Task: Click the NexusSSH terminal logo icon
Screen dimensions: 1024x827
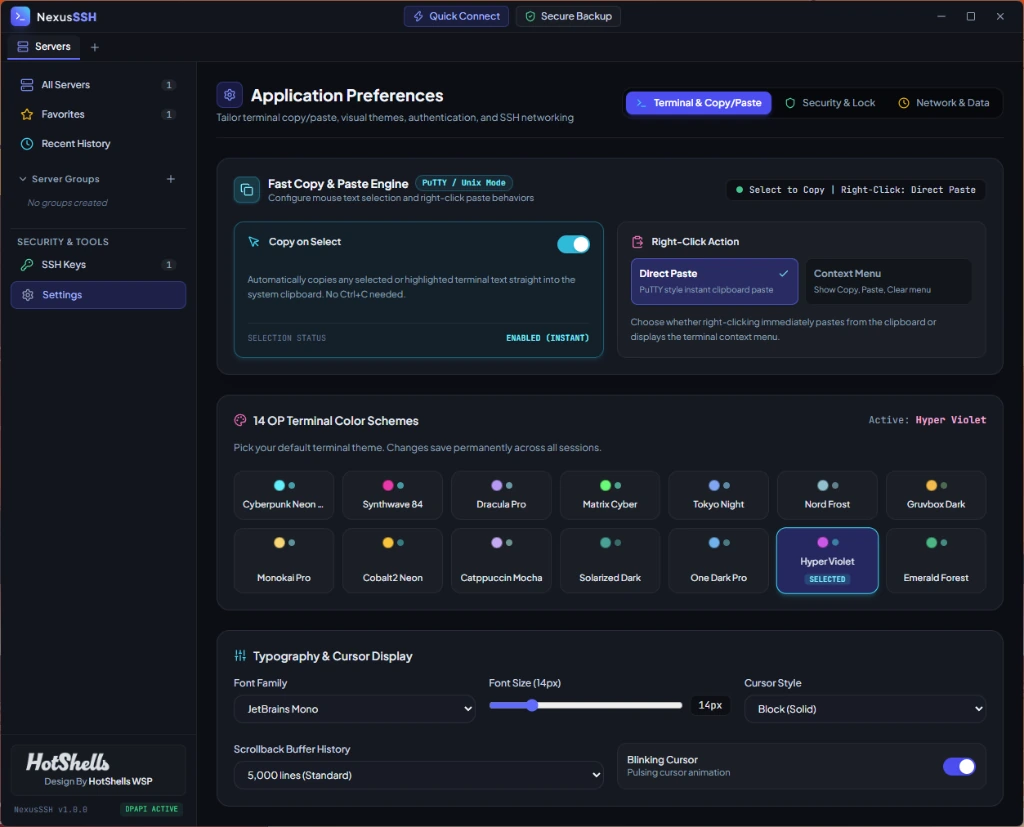Action: pyautogui.click(x=20, y=16)
